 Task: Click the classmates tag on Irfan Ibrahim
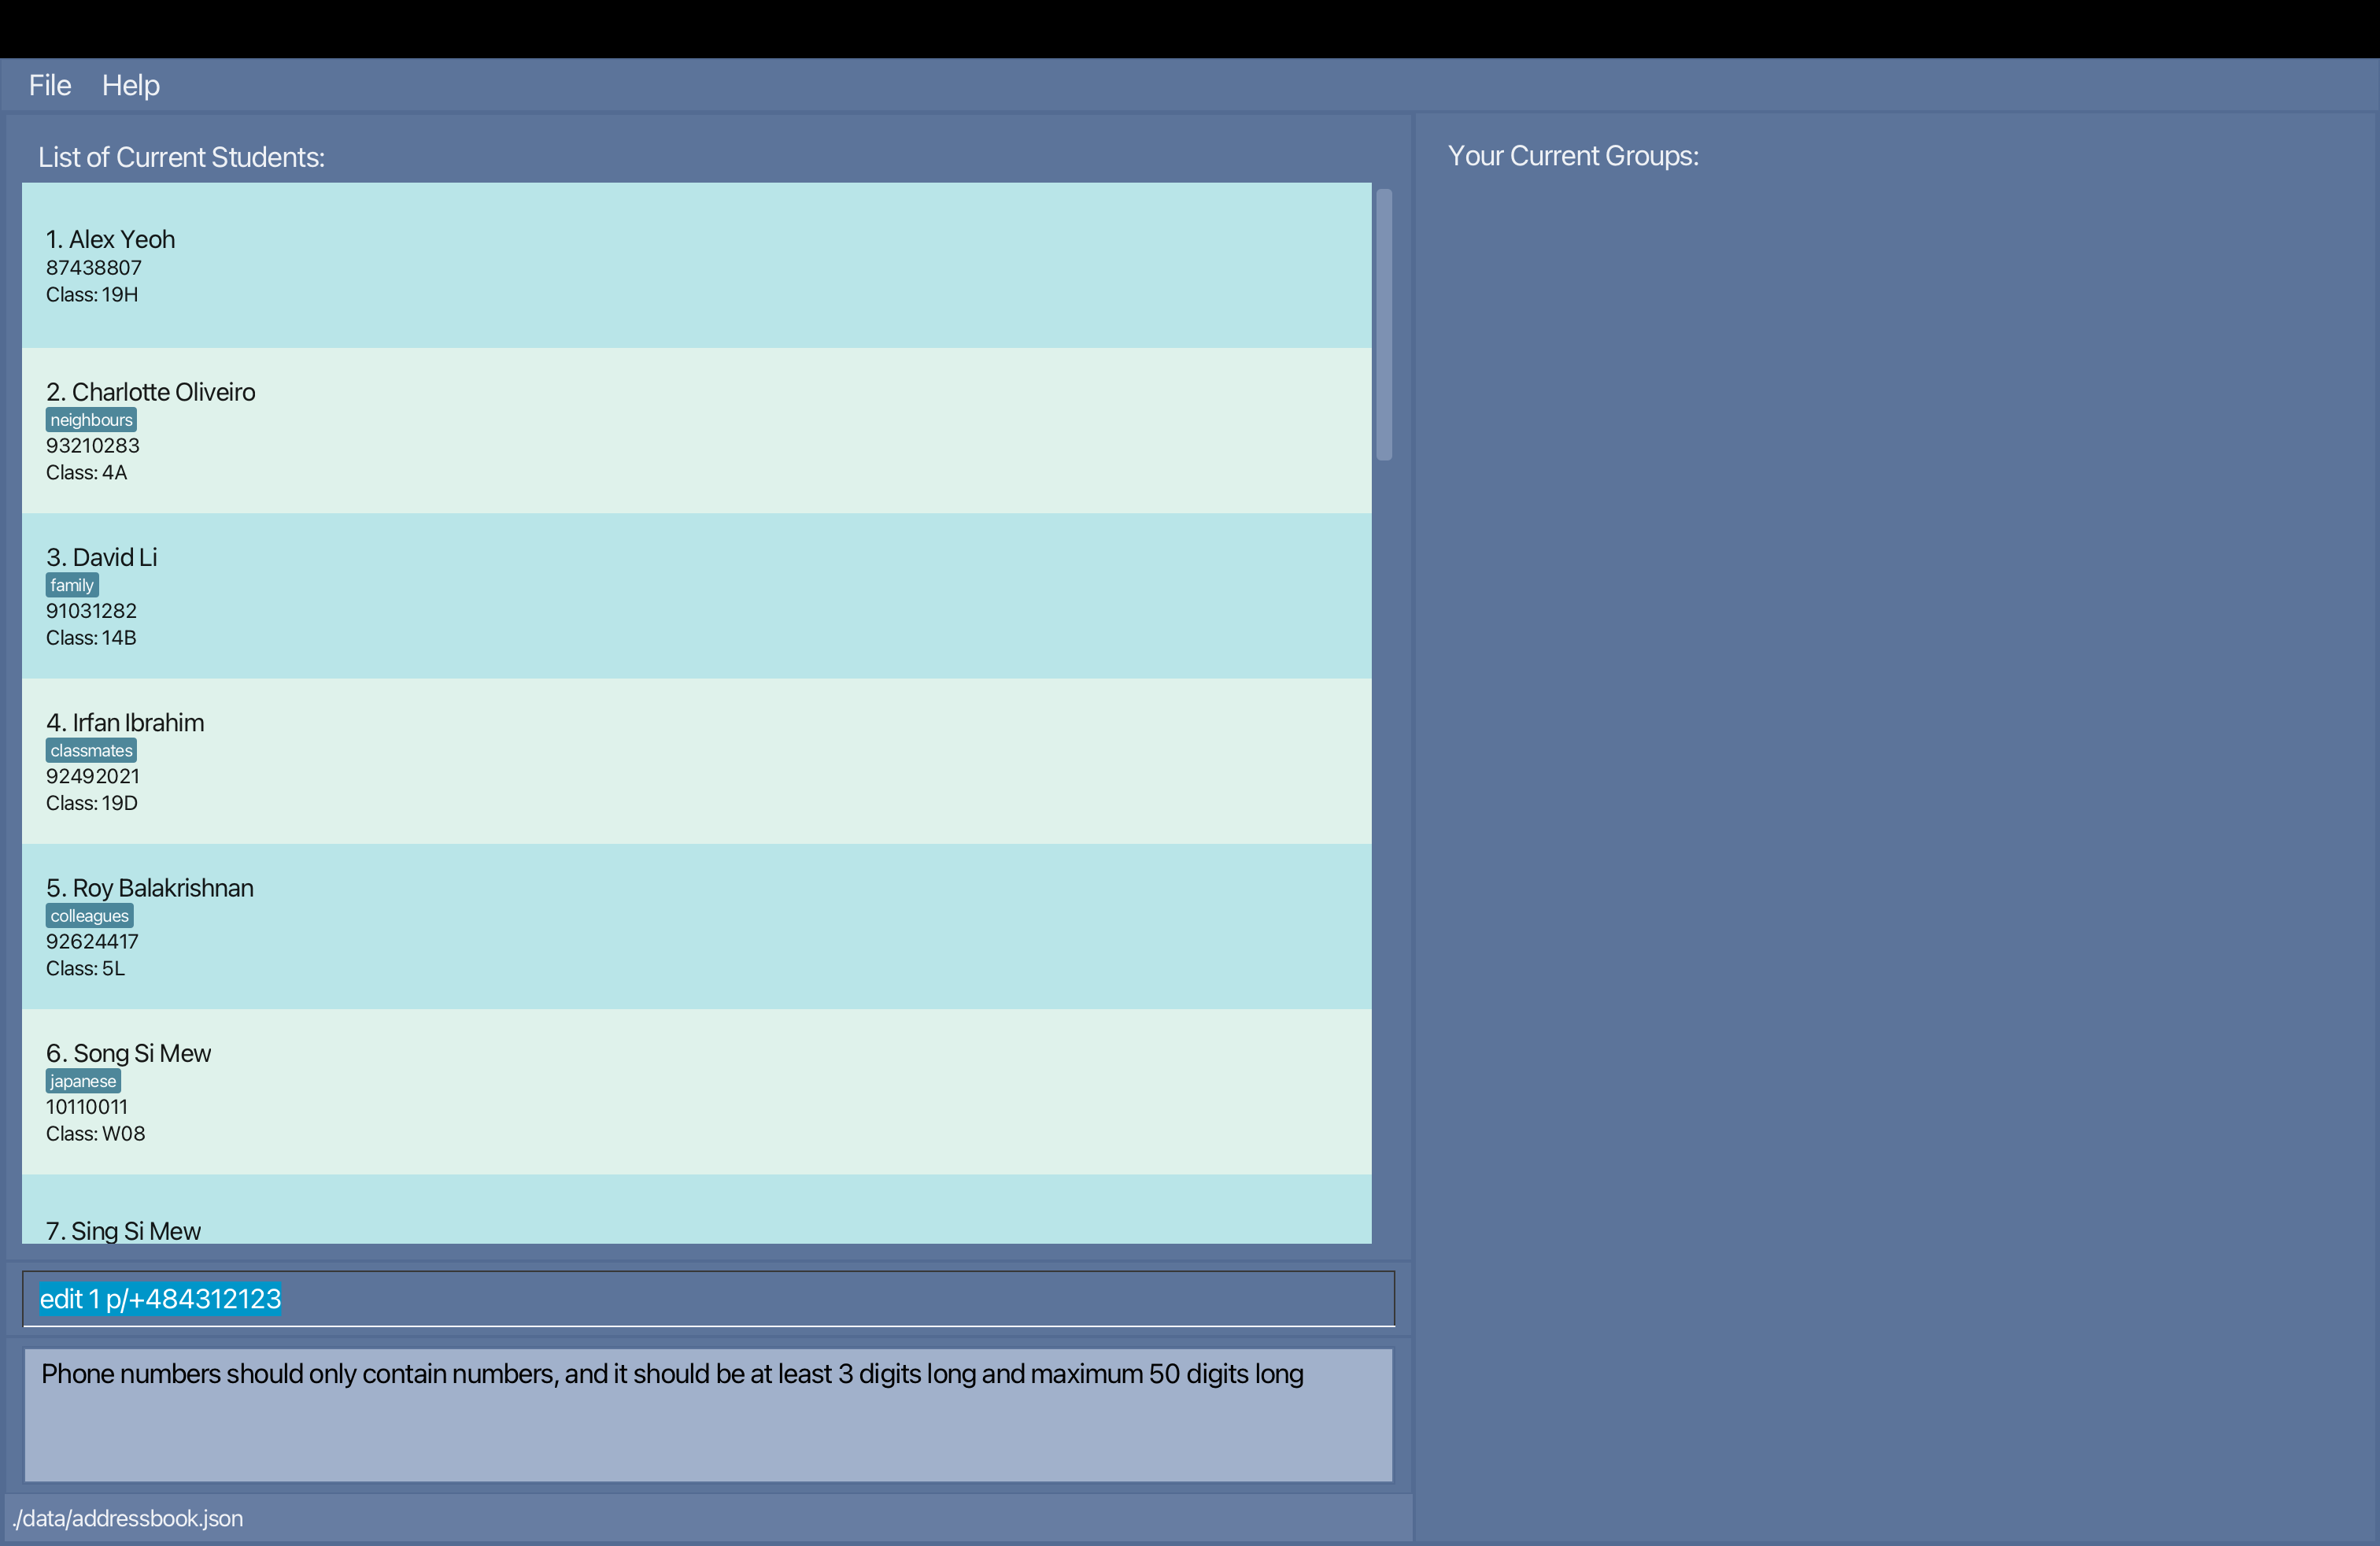91,751
